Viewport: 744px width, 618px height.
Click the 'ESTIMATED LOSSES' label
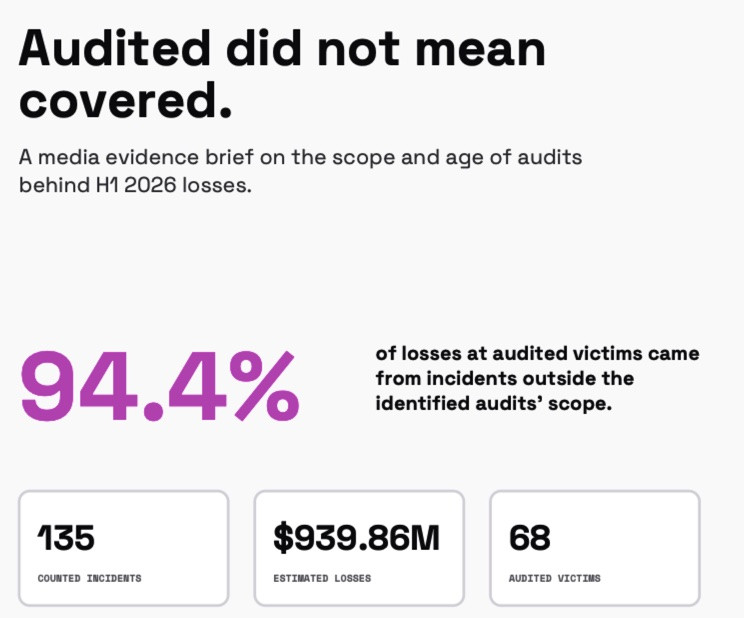point(322,579)
